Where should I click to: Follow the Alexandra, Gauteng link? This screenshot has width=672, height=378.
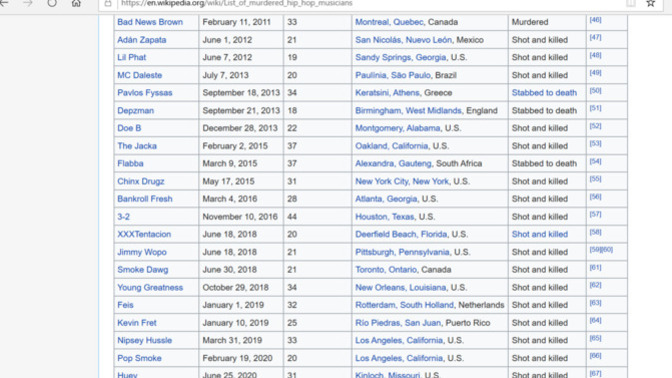click(393, 163)
